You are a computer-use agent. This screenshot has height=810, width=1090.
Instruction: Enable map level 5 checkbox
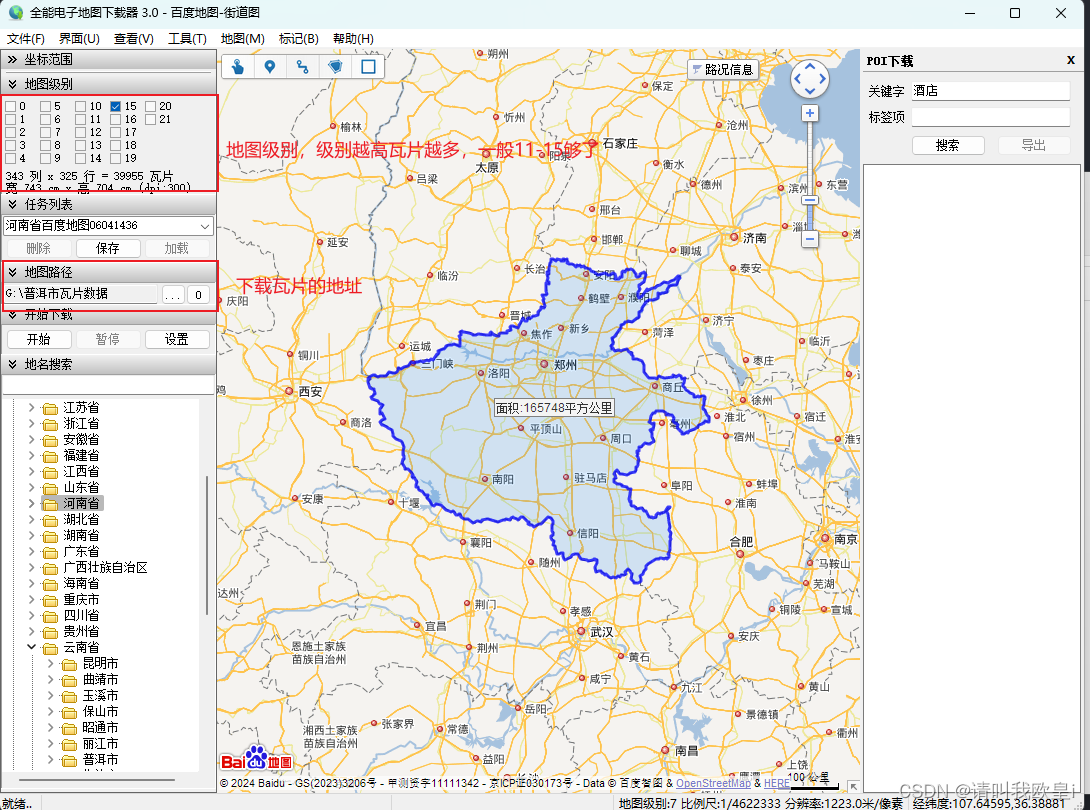coord(45,106)
